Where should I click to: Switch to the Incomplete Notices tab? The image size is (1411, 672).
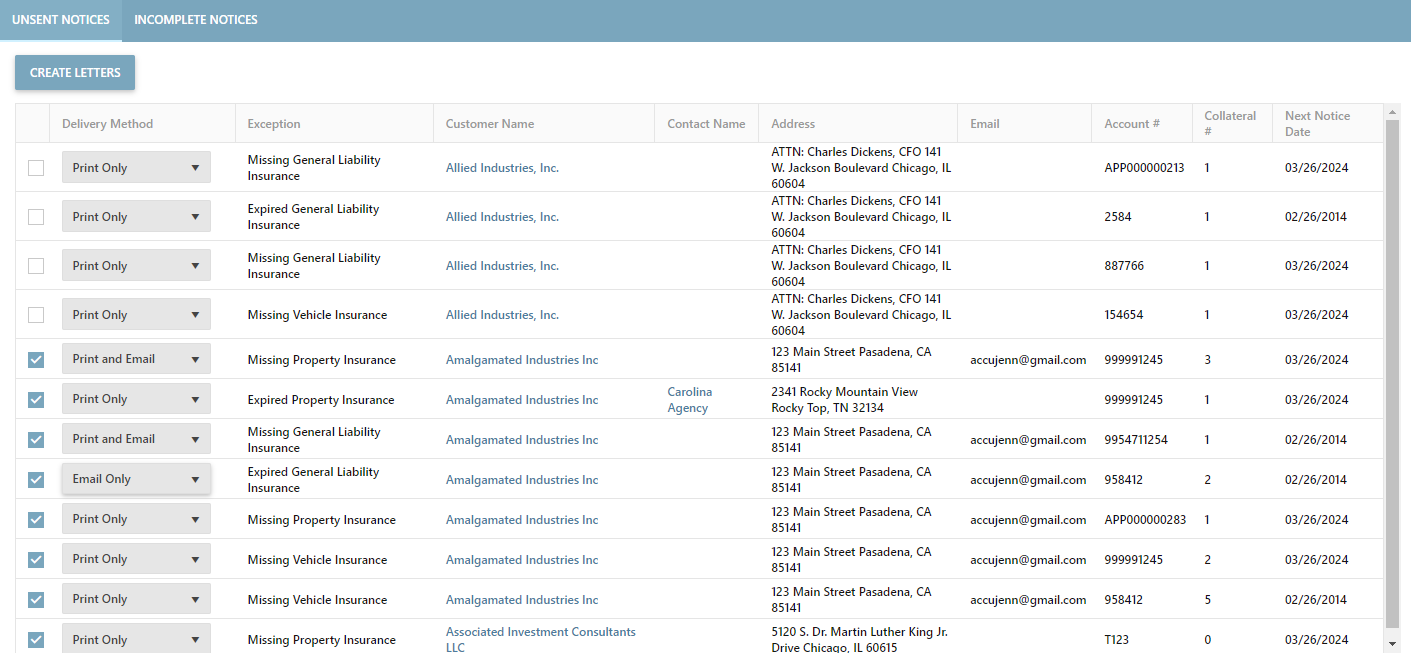[196, 20]
